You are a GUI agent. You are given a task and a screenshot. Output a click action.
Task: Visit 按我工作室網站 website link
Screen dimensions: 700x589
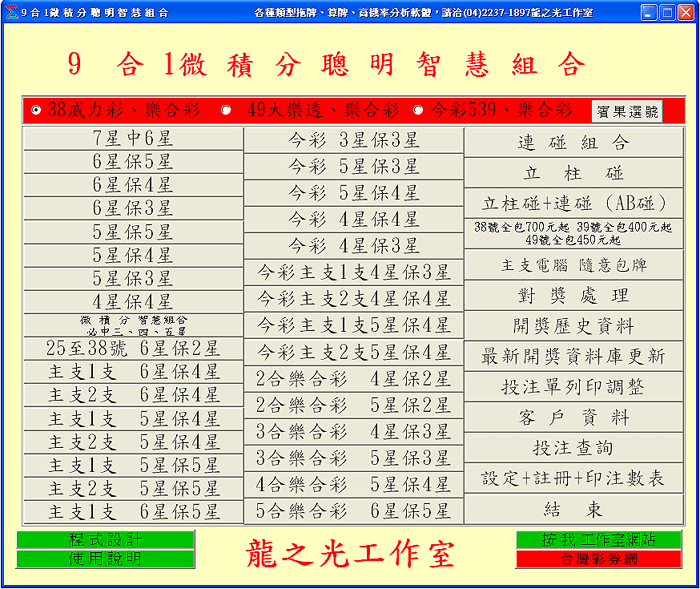pos(598,540)
